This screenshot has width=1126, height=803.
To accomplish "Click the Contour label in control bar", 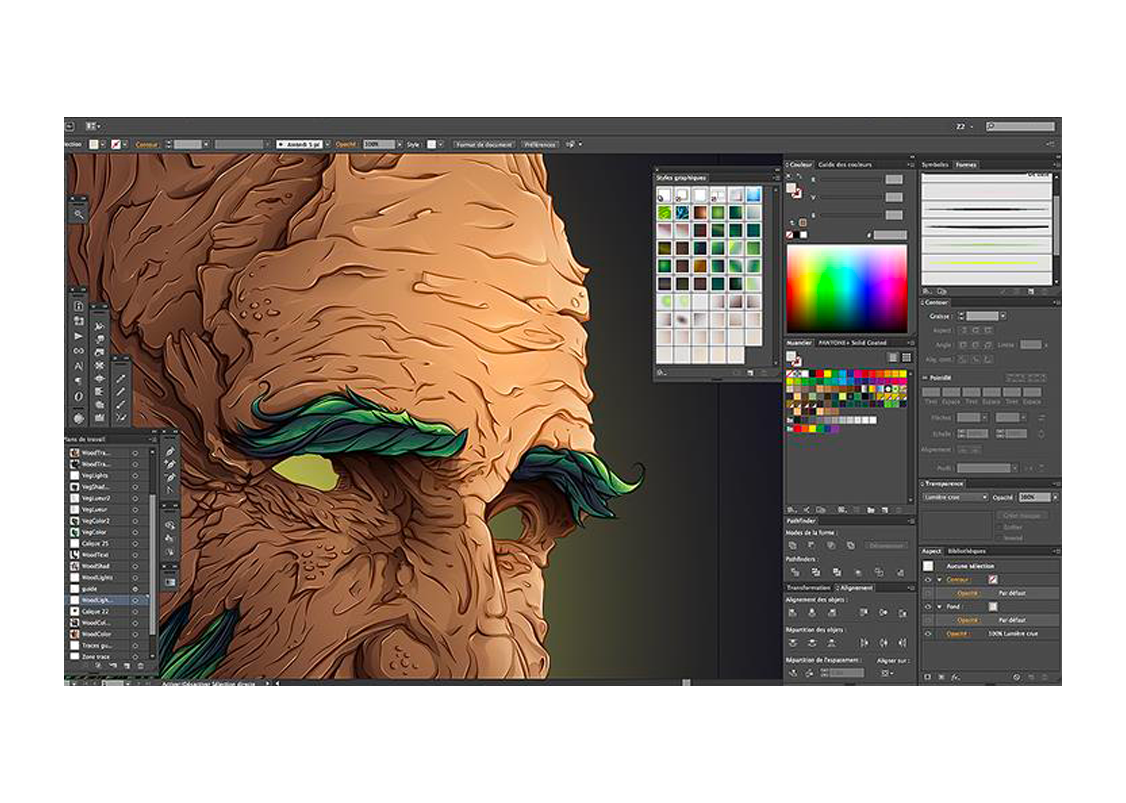I will [x=146, y=144].
